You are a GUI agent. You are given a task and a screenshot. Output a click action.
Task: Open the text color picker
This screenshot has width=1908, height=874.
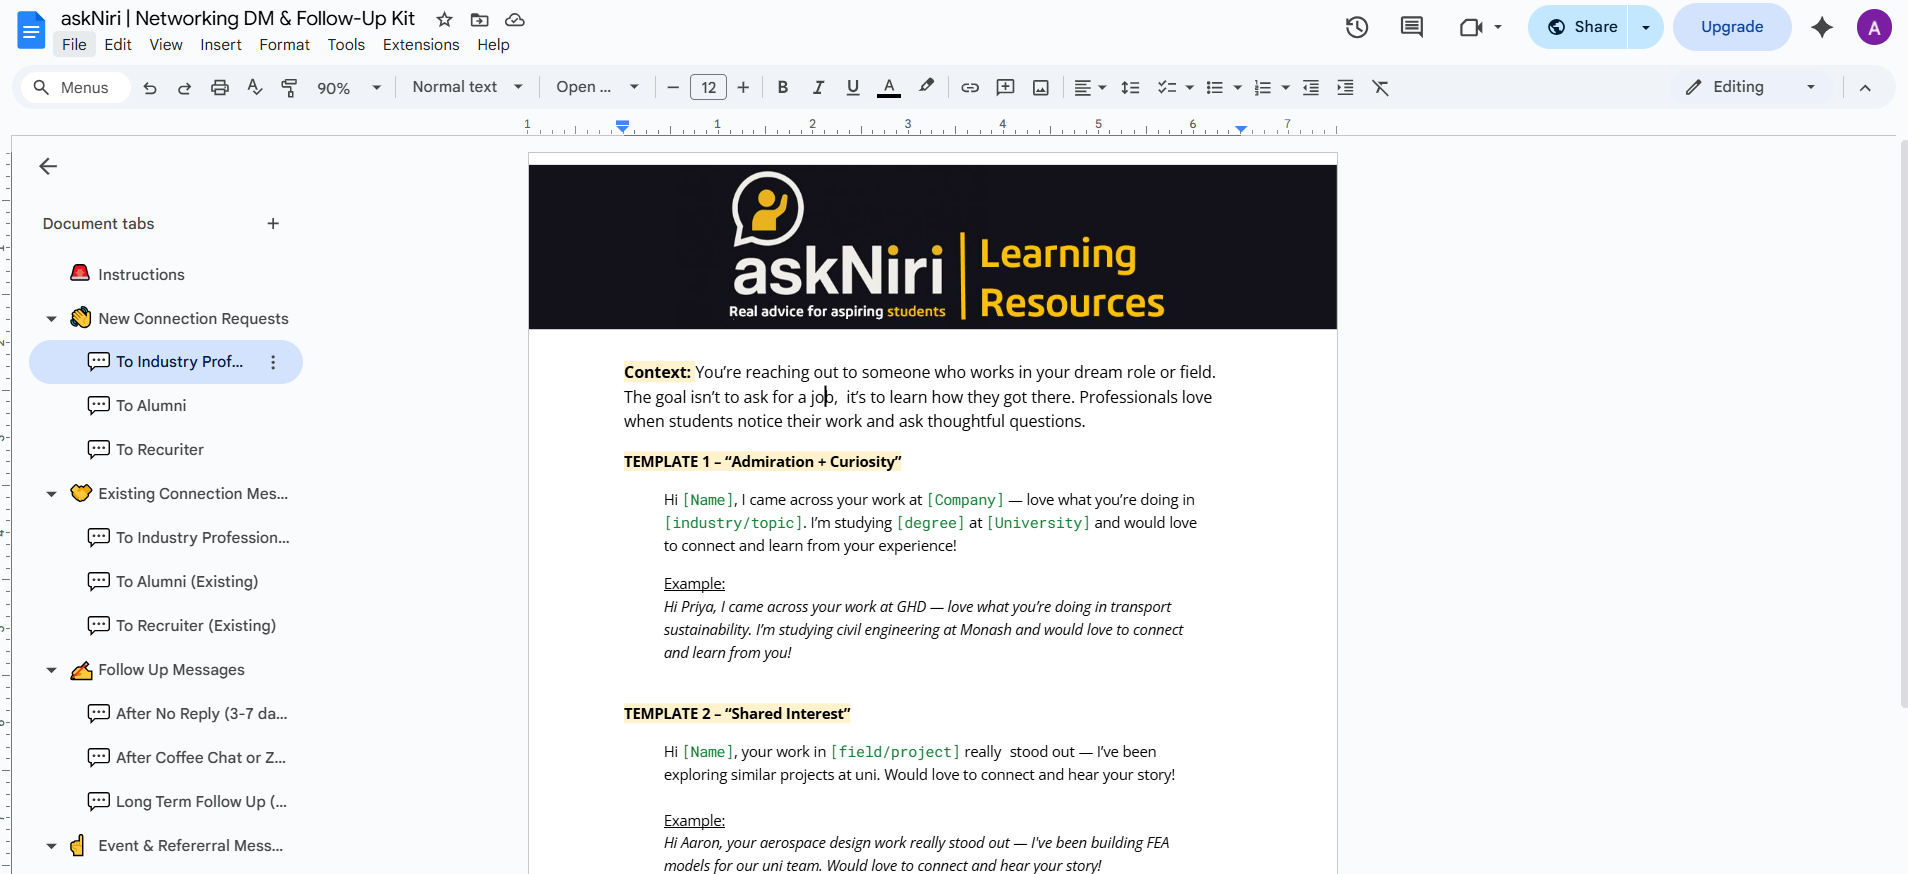coord(889,88)
